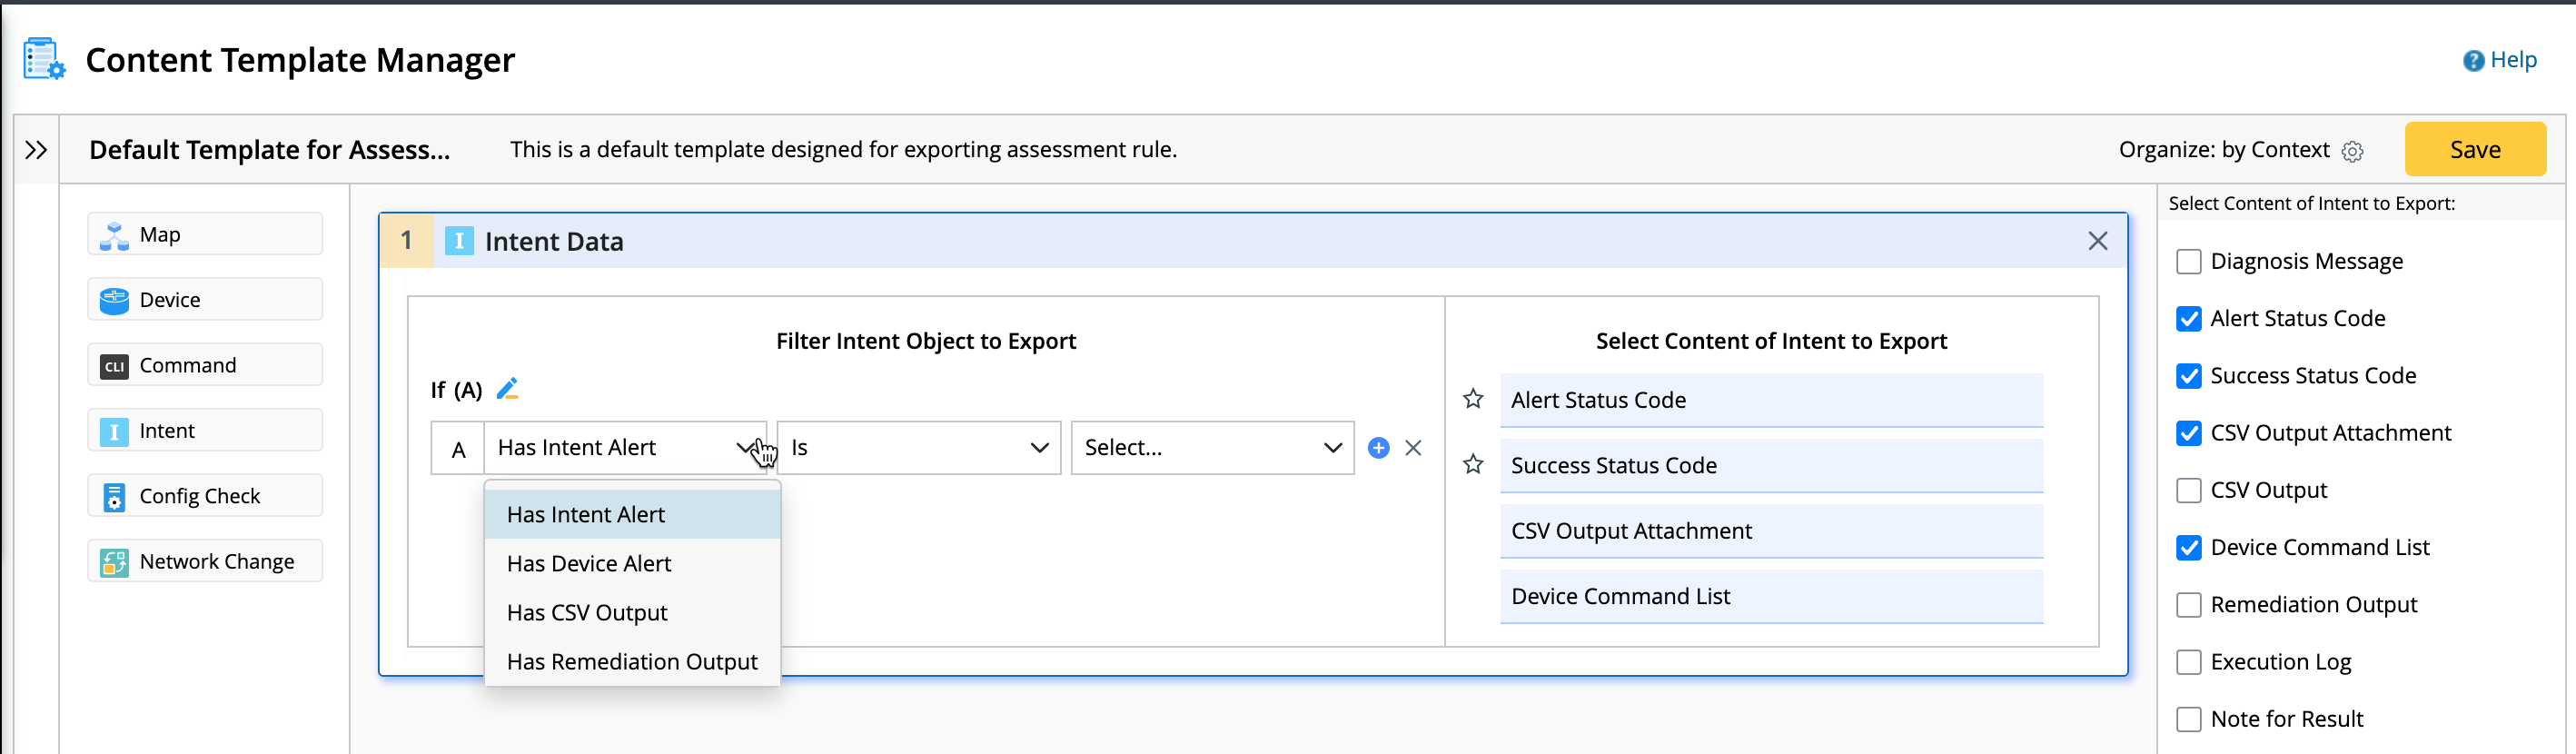Choose Has Device Alert from the list
Image resolution: width=2576 pixels, height=754 pixels.
pos(589,563)
